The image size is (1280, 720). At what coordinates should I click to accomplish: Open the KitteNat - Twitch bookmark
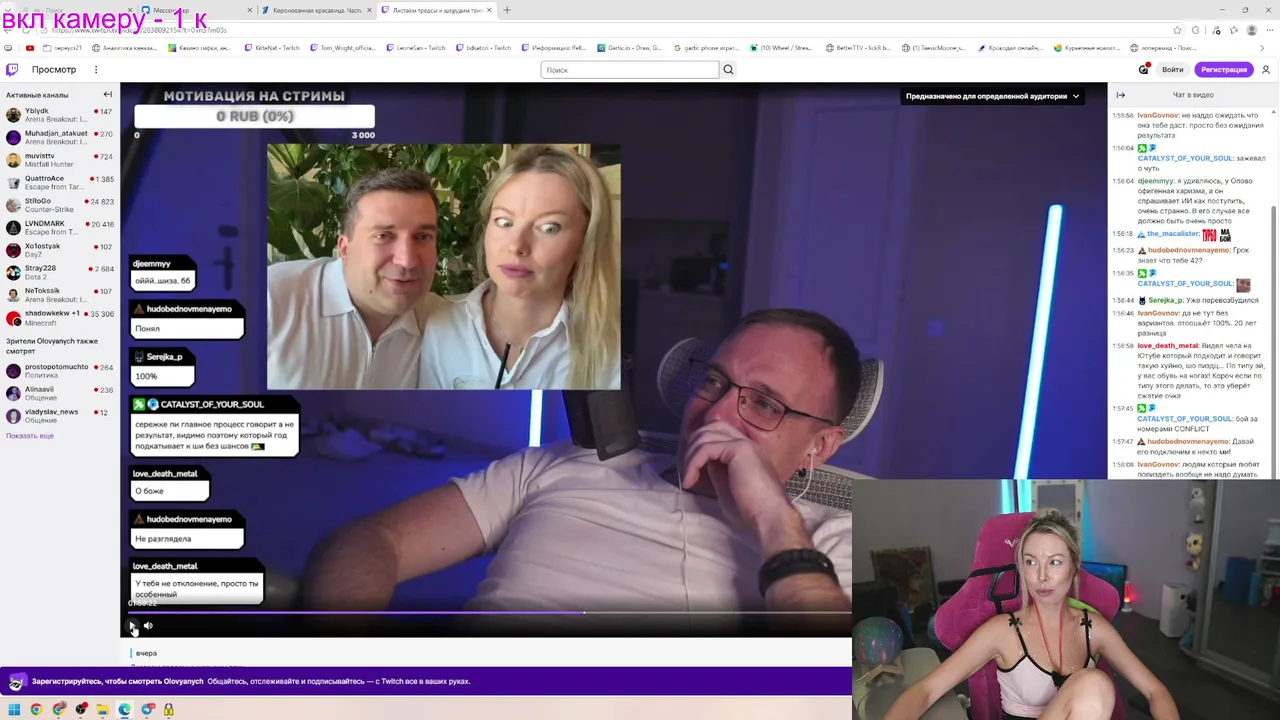coord(271,48)
